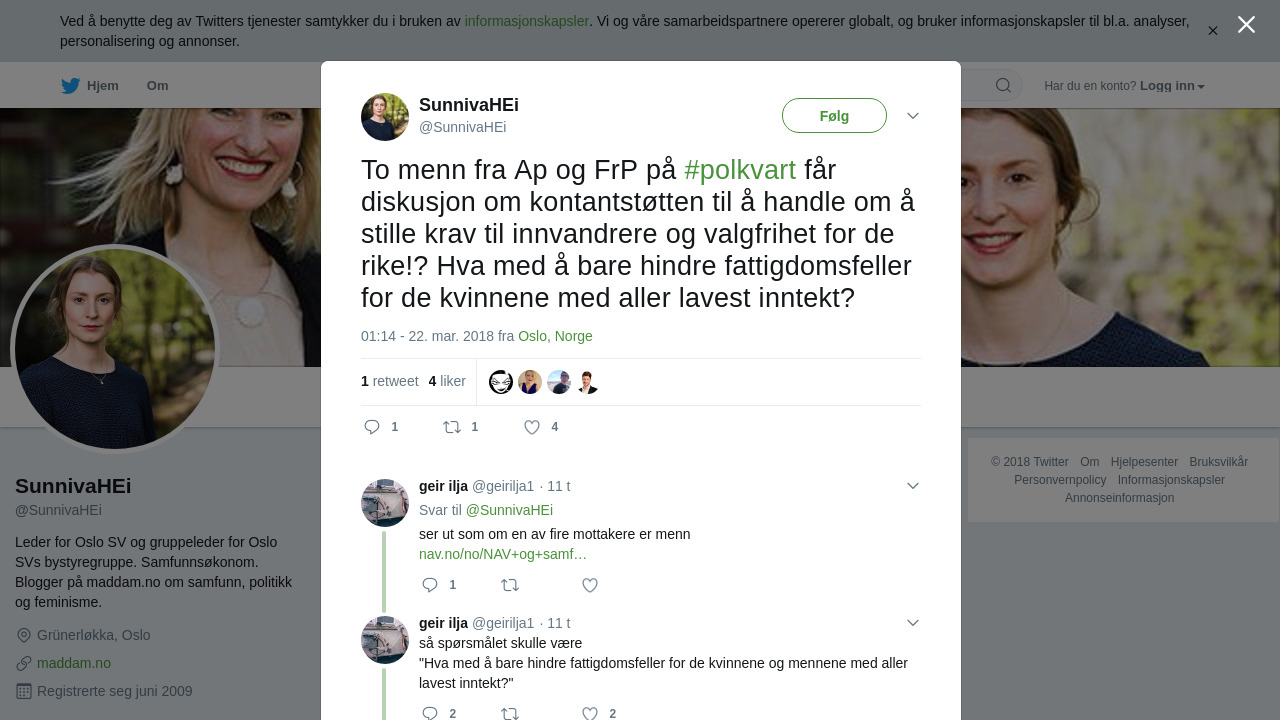Viewport: 1280px width, 720px height.
Task: Click the search magnifier icon
Action: click(x=1003, y=85)
